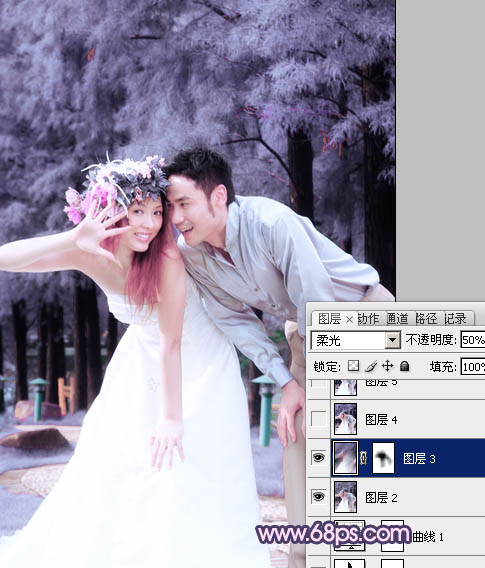This screenshot has width=485, height=568.
Task: Click the 柔光 blend mode combo box
Action: pos(355,340)
